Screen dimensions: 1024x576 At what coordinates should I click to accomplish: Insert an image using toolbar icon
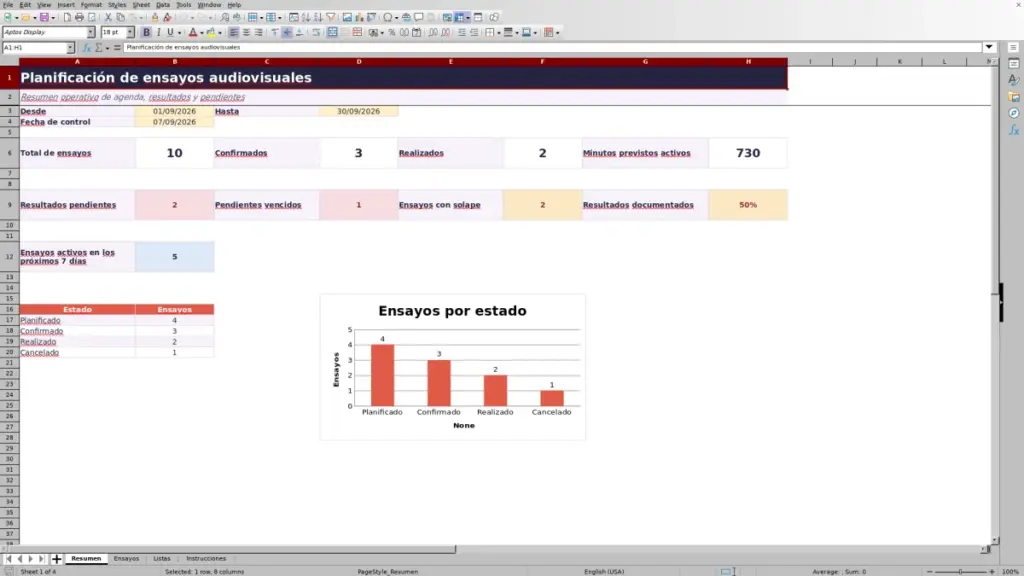pos(347,18)
